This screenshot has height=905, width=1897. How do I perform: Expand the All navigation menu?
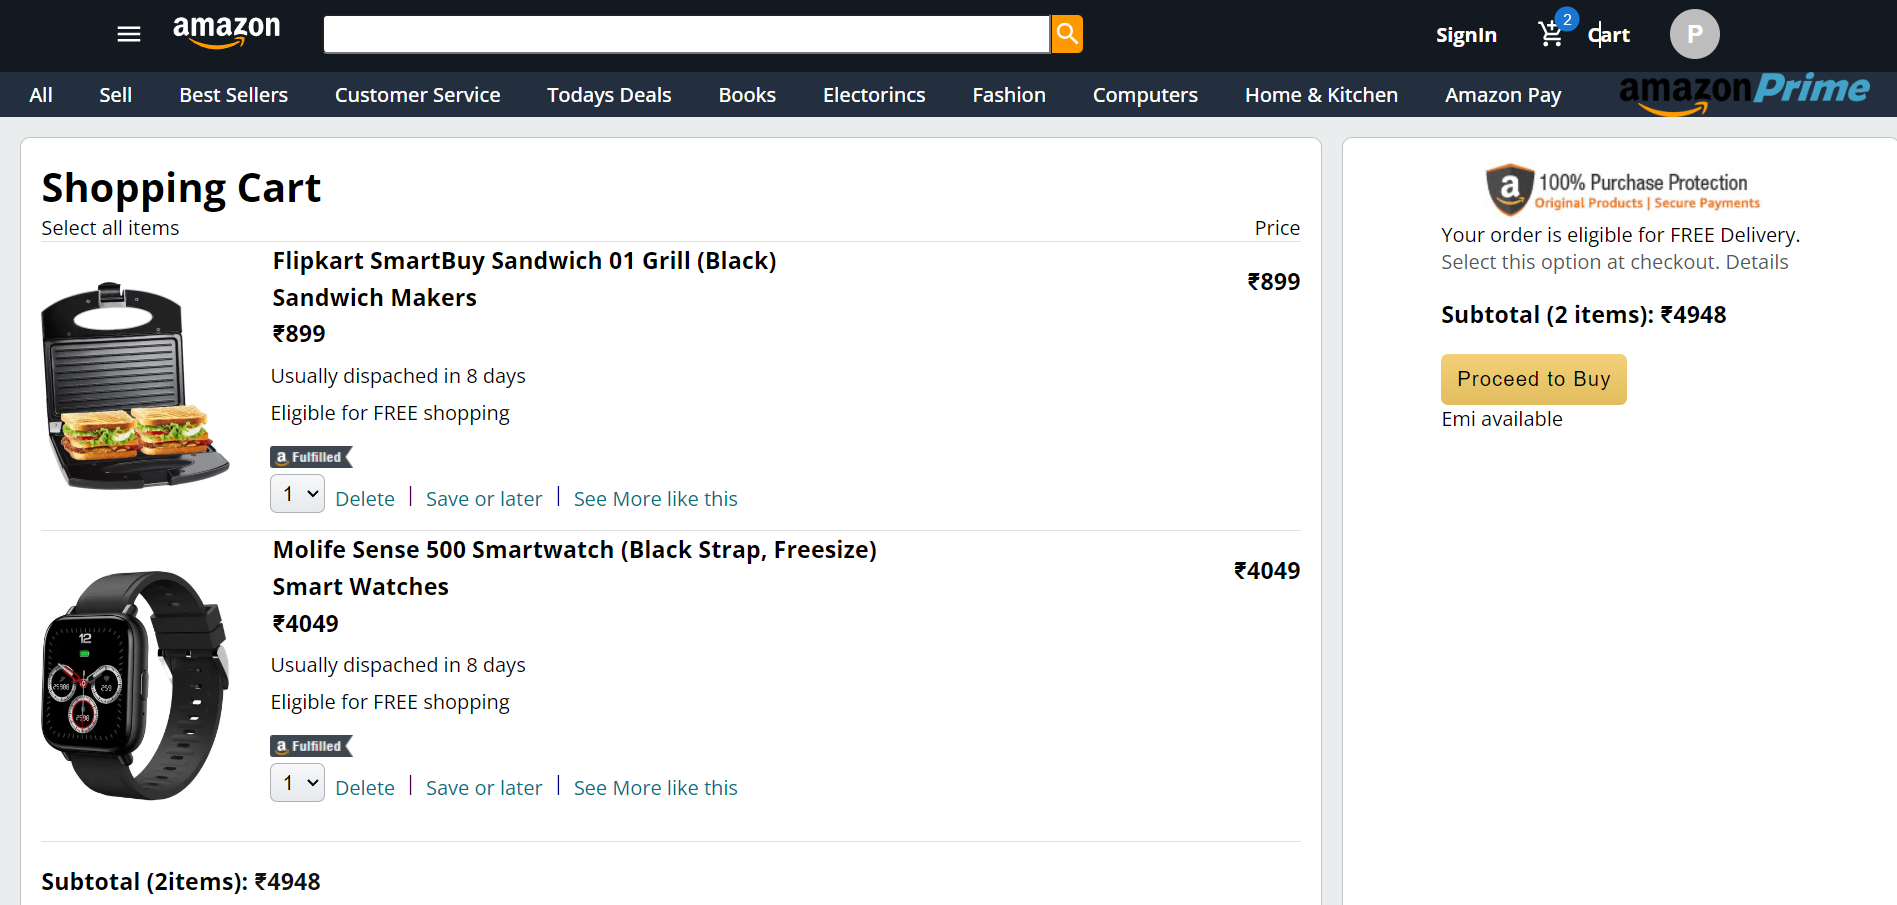[x=41, y=94]
